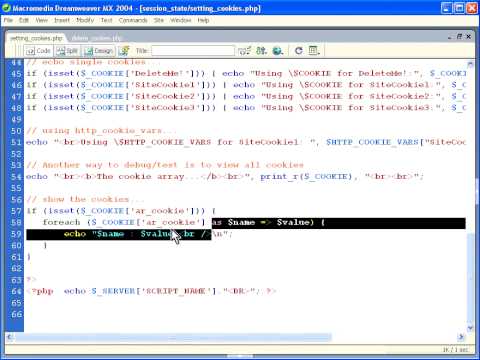
Task: Restore down the inner document window
Action: (x=459, y=36)
